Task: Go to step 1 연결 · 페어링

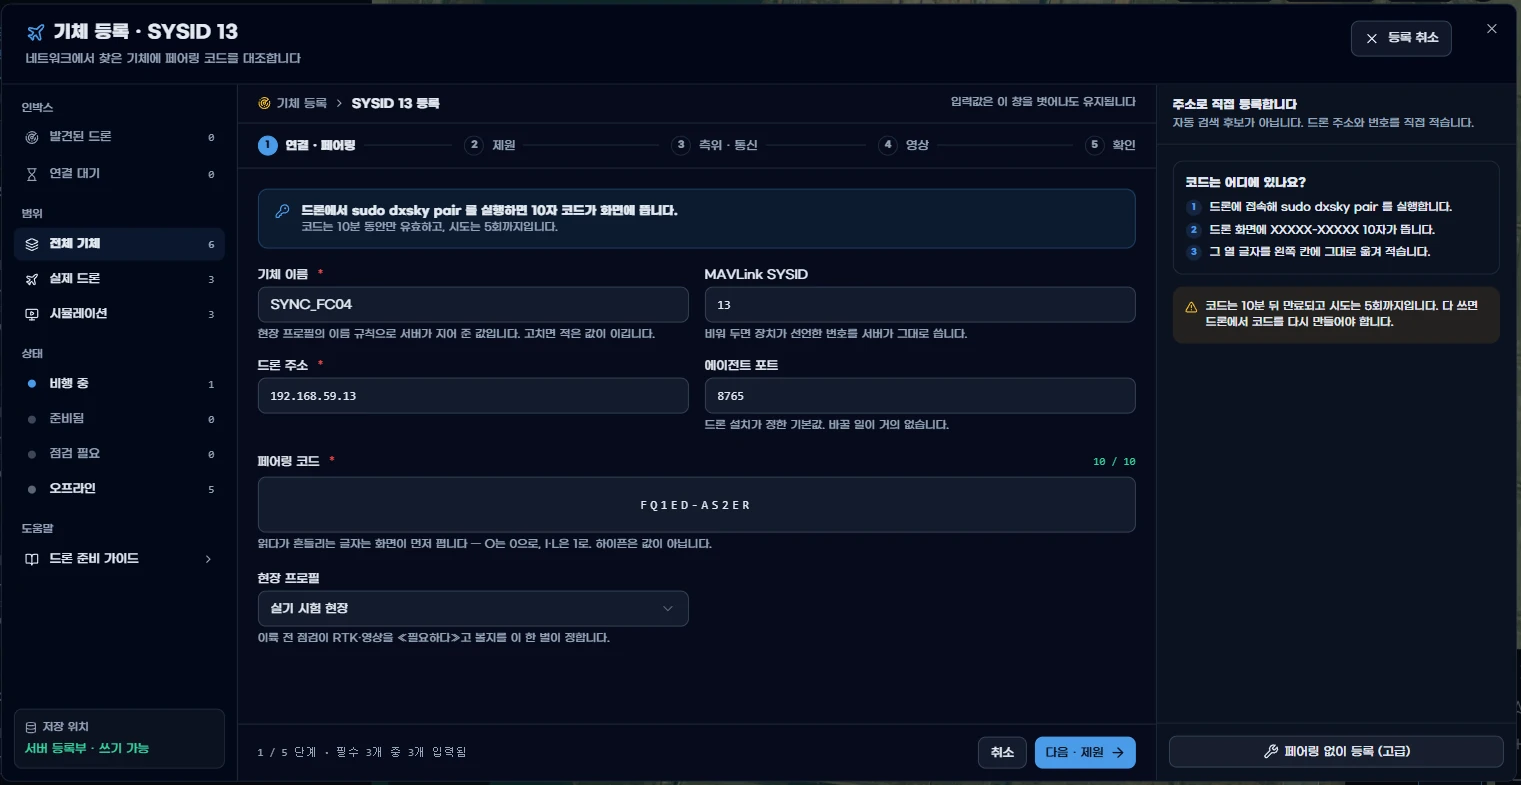Action: coord(306,145)
